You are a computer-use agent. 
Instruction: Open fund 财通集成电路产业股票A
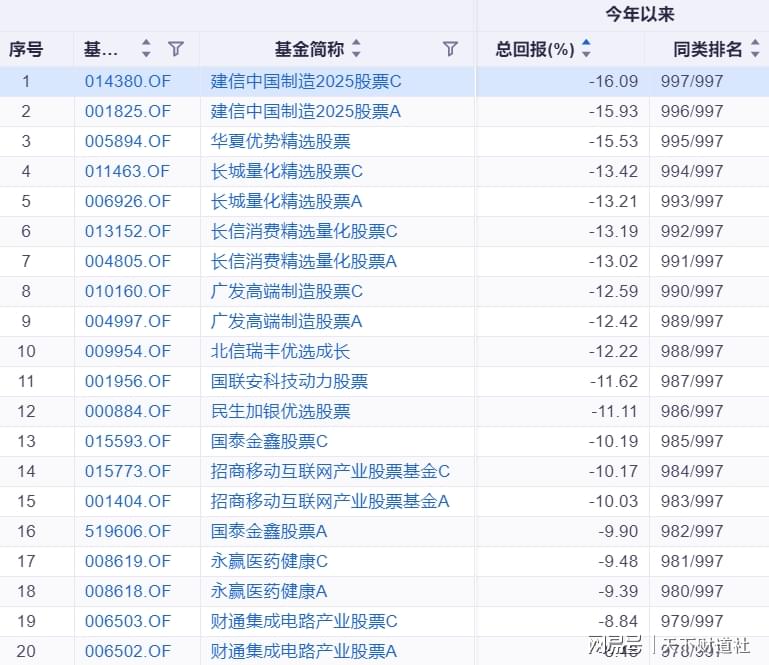pyautogui.click(x=304, y=651)
